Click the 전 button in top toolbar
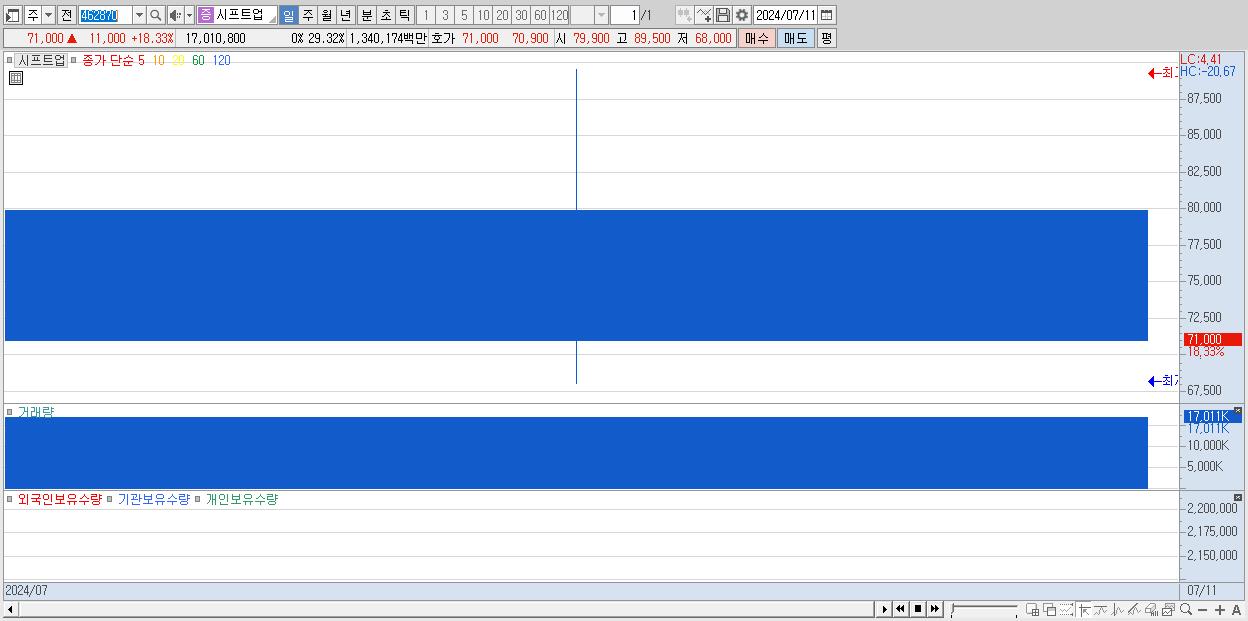 tap(67, 15)
